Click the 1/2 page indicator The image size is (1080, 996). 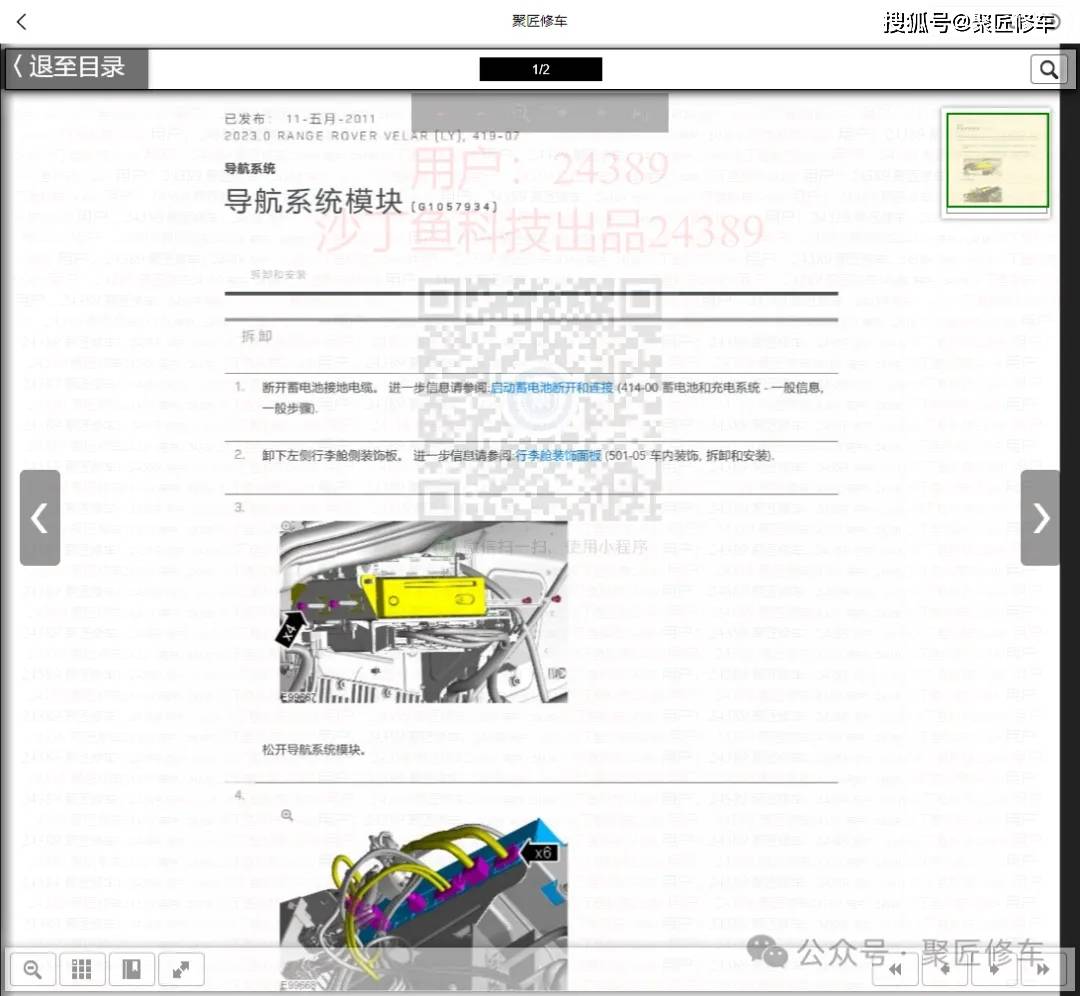pos(541,69)
